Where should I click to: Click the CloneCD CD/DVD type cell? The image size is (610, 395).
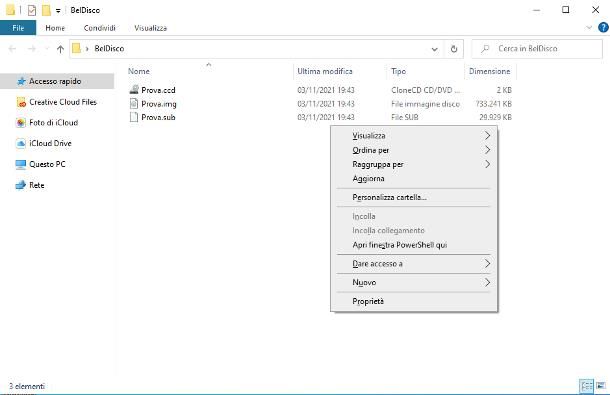point(426,90)
